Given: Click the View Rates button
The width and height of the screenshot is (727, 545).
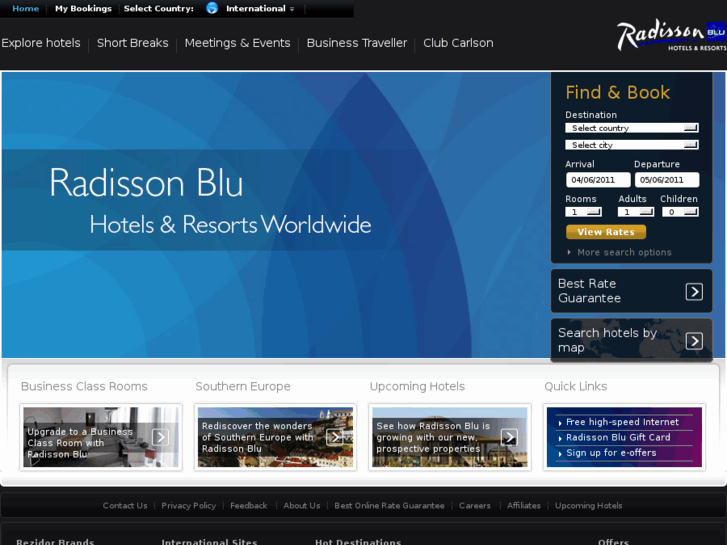Looking at the screenshot, I should tap(606, 232).
